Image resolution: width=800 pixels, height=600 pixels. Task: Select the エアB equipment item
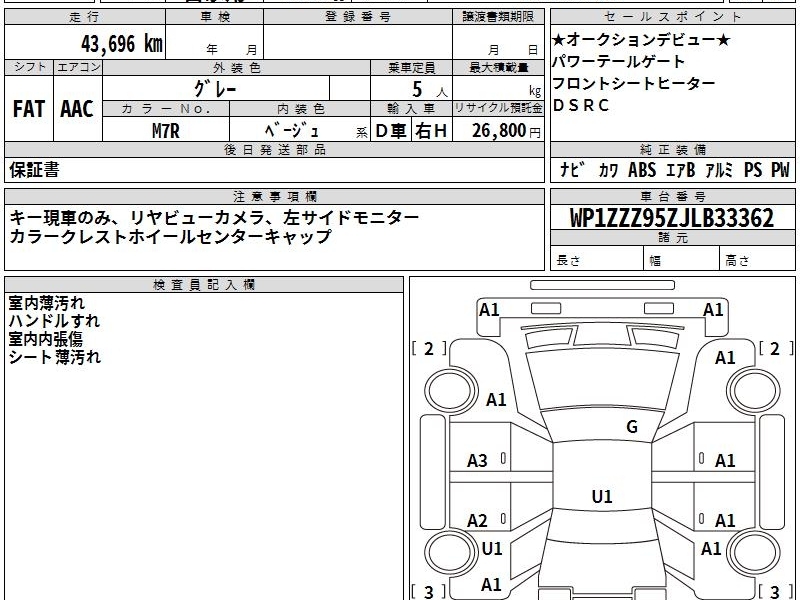coord(681,170)
